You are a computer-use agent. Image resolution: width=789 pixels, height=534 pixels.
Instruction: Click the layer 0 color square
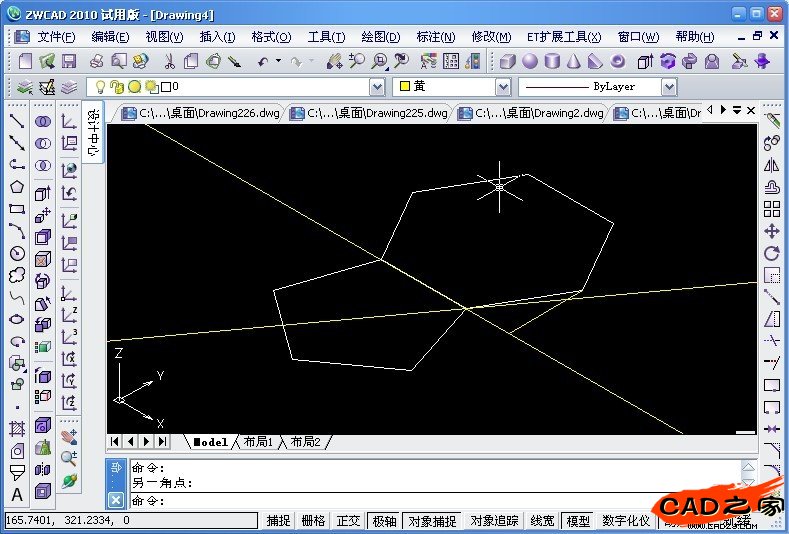(x=166, y=87)
